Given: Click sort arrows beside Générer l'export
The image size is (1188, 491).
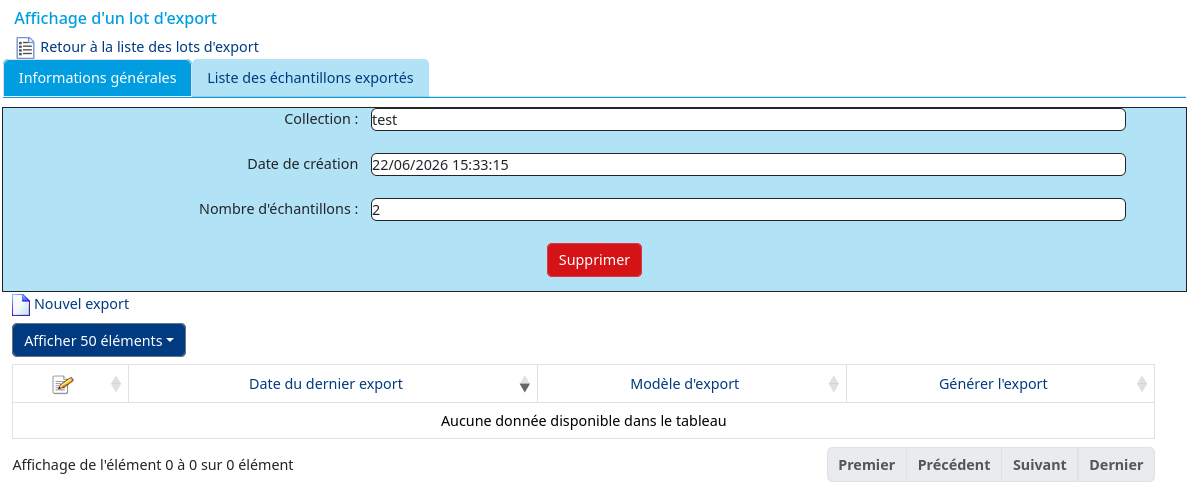Looking at the screenshot, I should pyautogui.click(x=1142, y=384).
